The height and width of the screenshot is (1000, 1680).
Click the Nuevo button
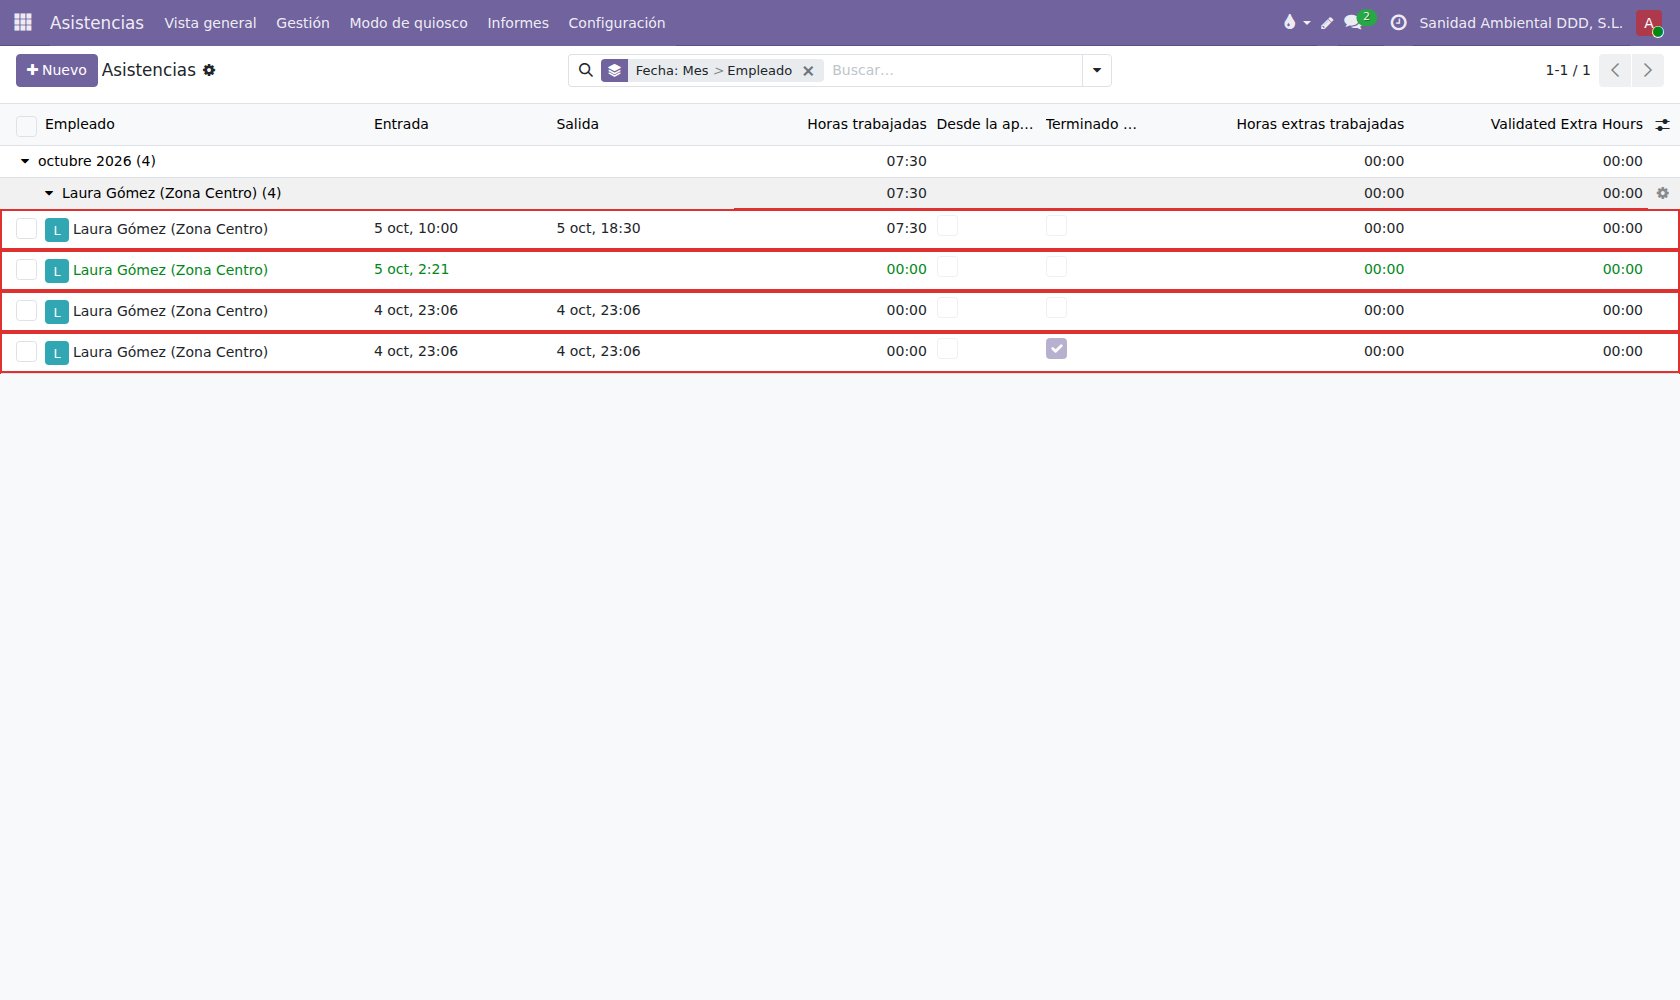tap(57, 70)
